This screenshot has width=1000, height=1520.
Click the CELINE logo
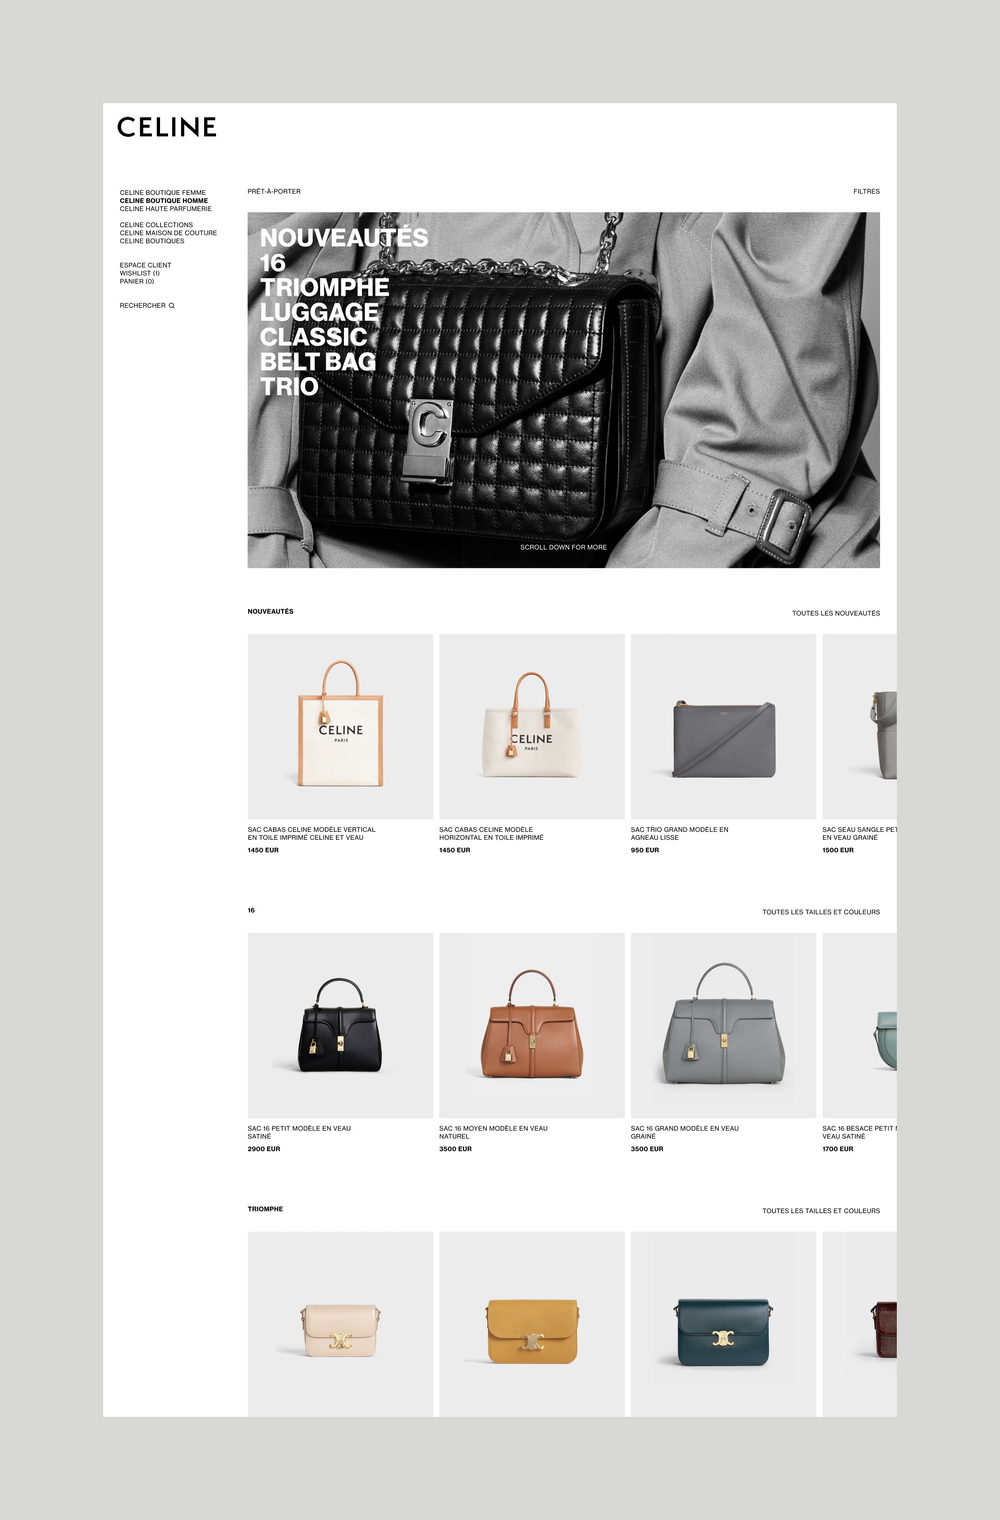coord(167,127)
